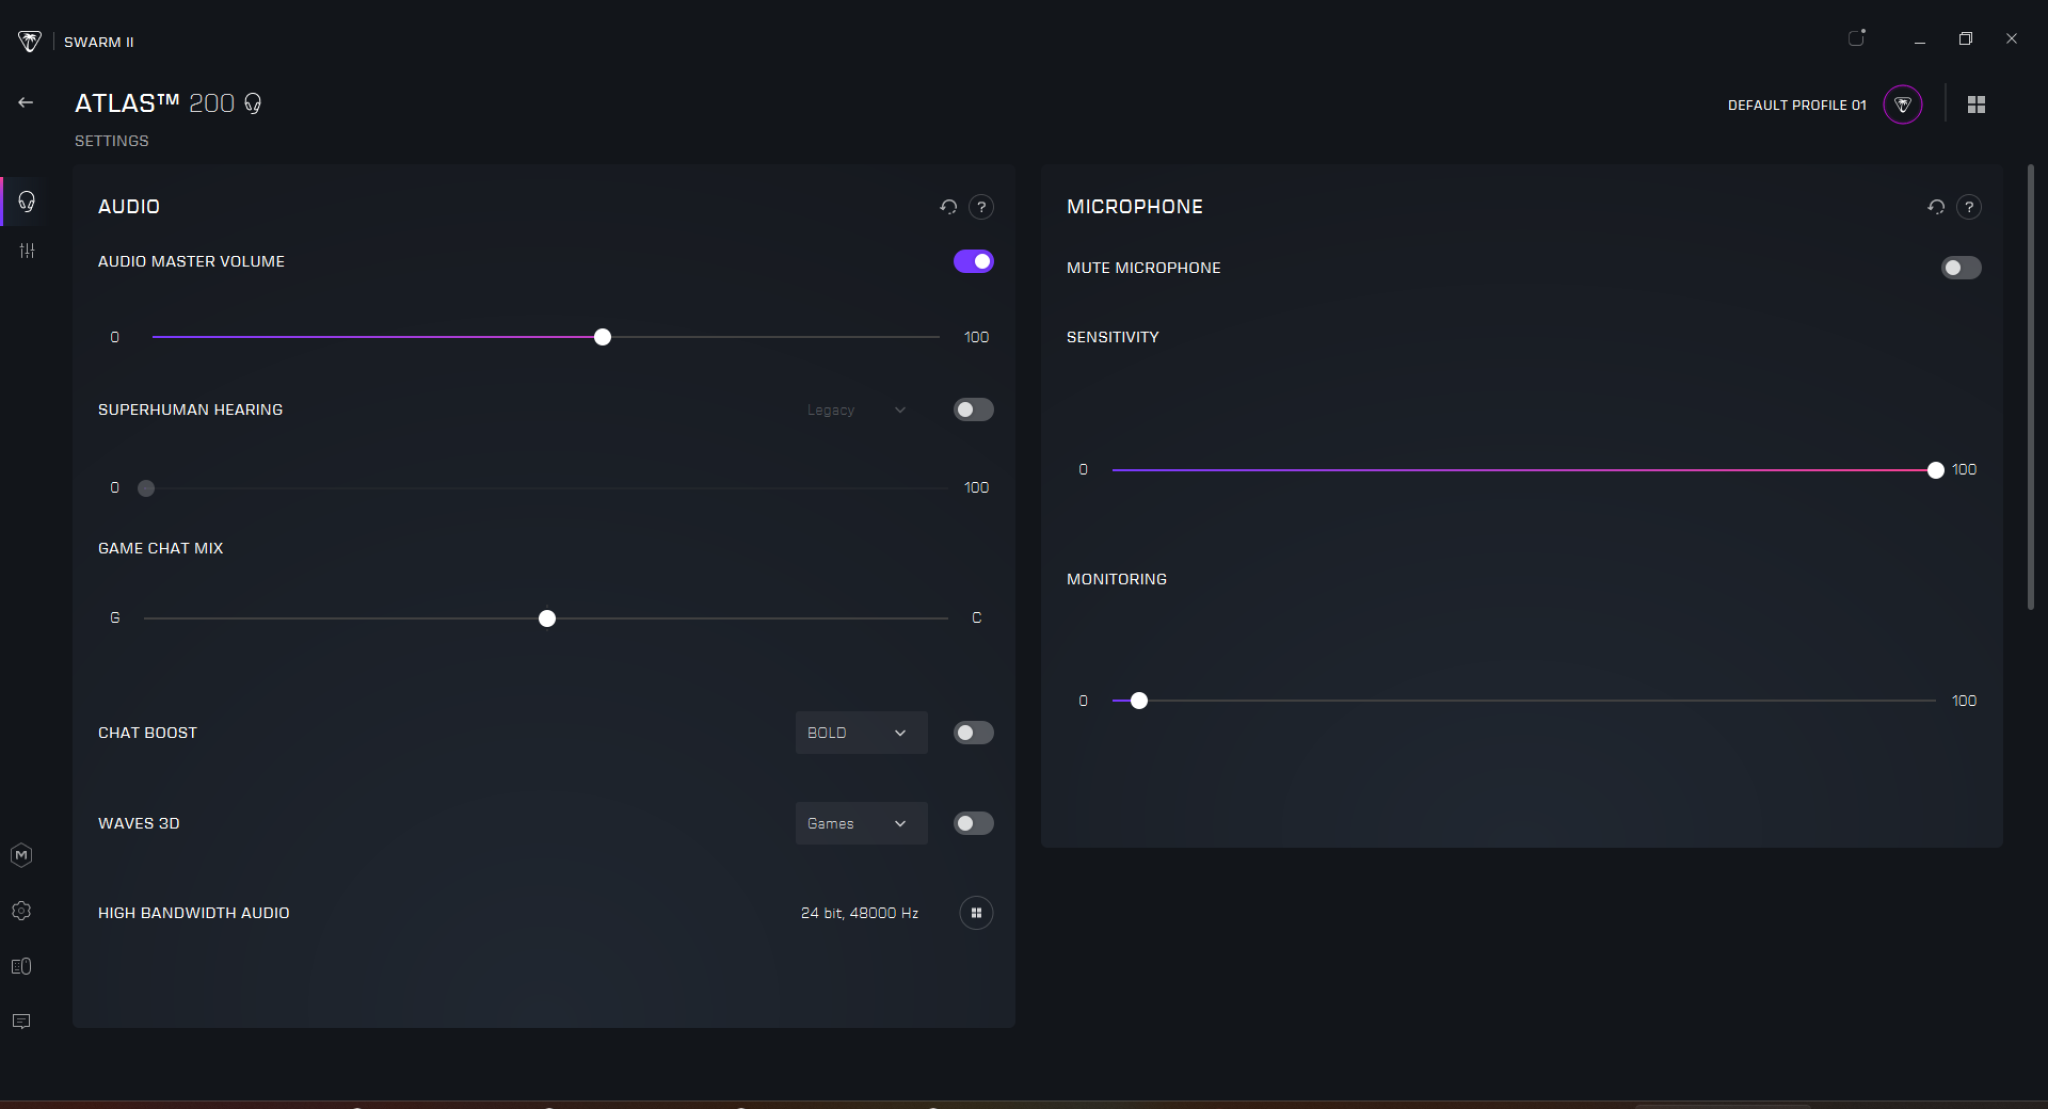Viewport: 2048px width, 1109px height.
Task: Enable Waves 3D toggle
Action: 973,823
